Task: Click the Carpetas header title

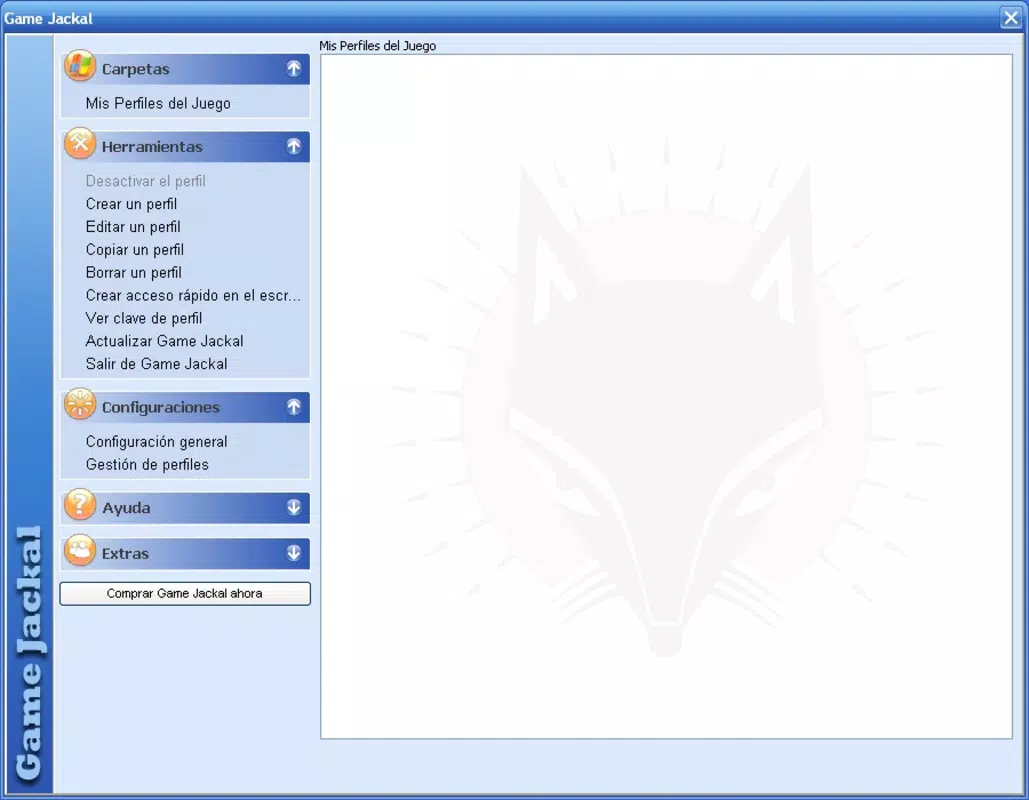Action: click(136, 69)
